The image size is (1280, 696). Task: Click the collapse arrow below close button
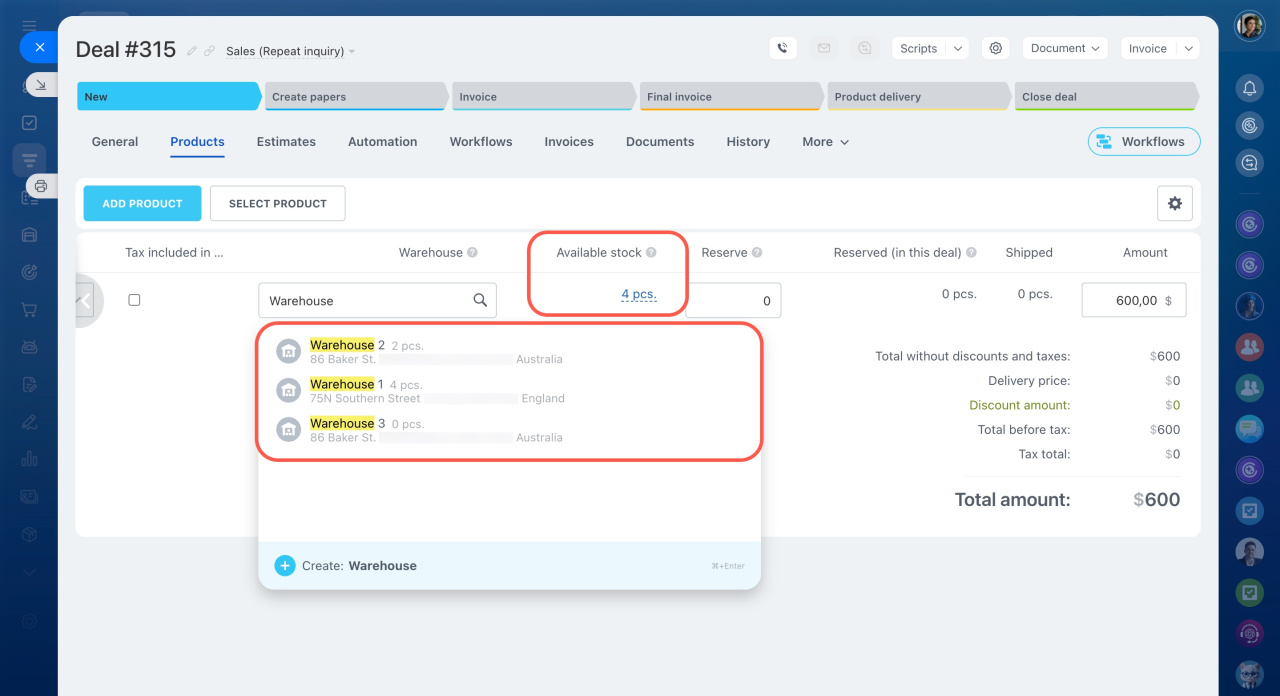click(41, 85)
